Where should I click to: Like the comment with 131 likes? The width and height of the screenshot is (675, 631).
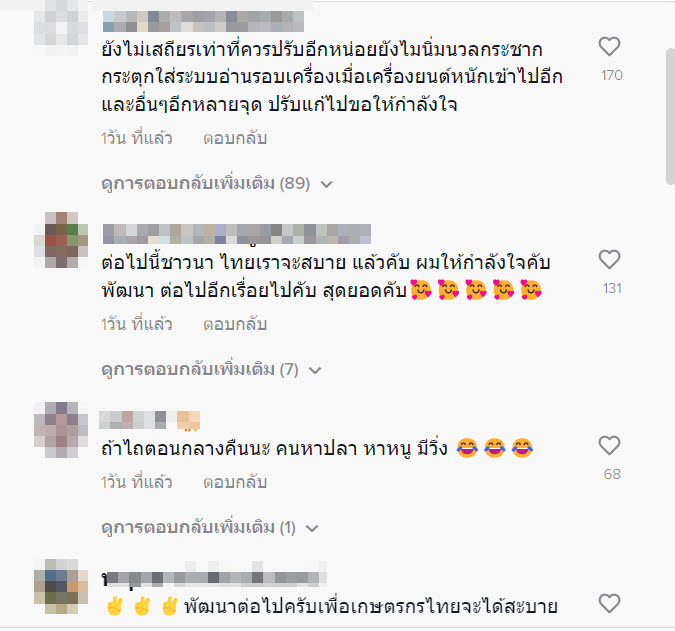point(609,260)
